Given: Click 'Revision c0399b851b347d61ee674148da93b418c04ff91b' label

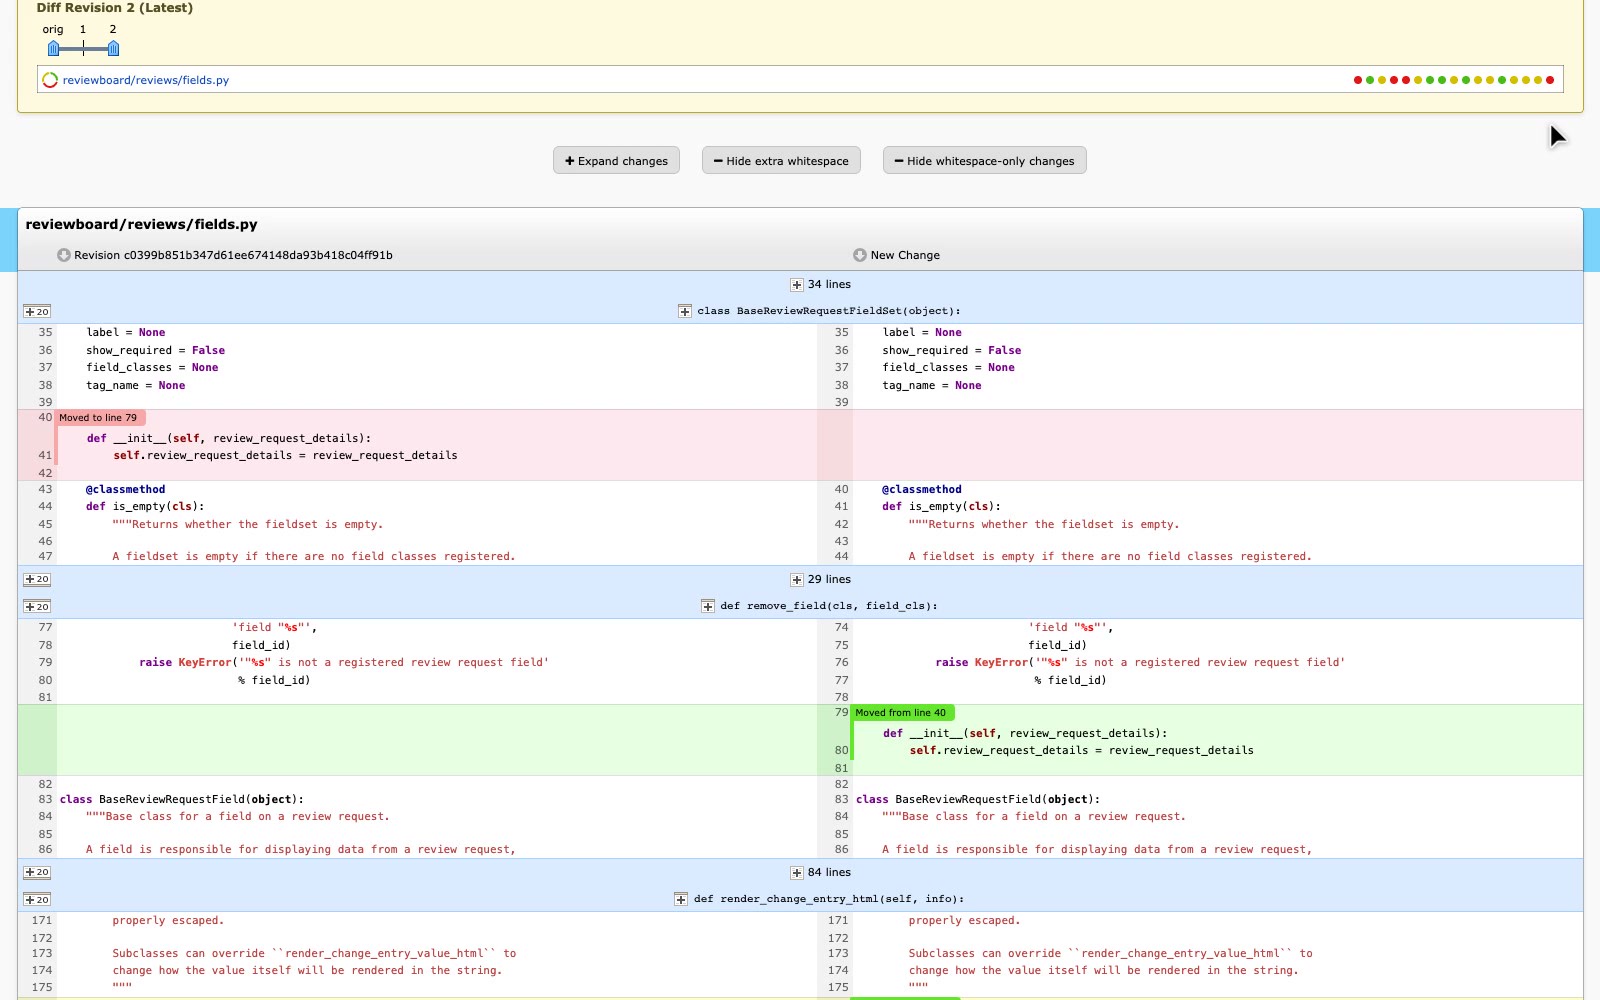Looking at the screenshot, I should (x=233, y=255).
